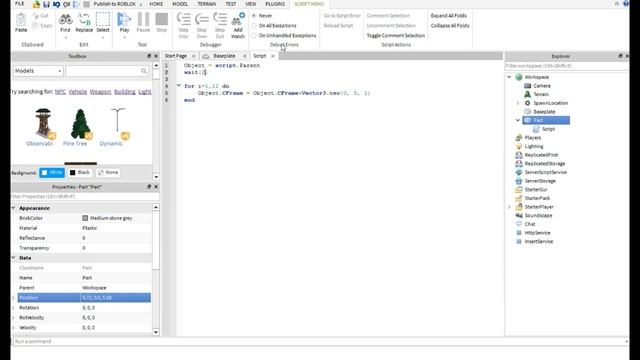This screenshot has width=640, height=360.
Task: Click the Copy icon in Clipboard group
Action: click(x=36, y=26)
